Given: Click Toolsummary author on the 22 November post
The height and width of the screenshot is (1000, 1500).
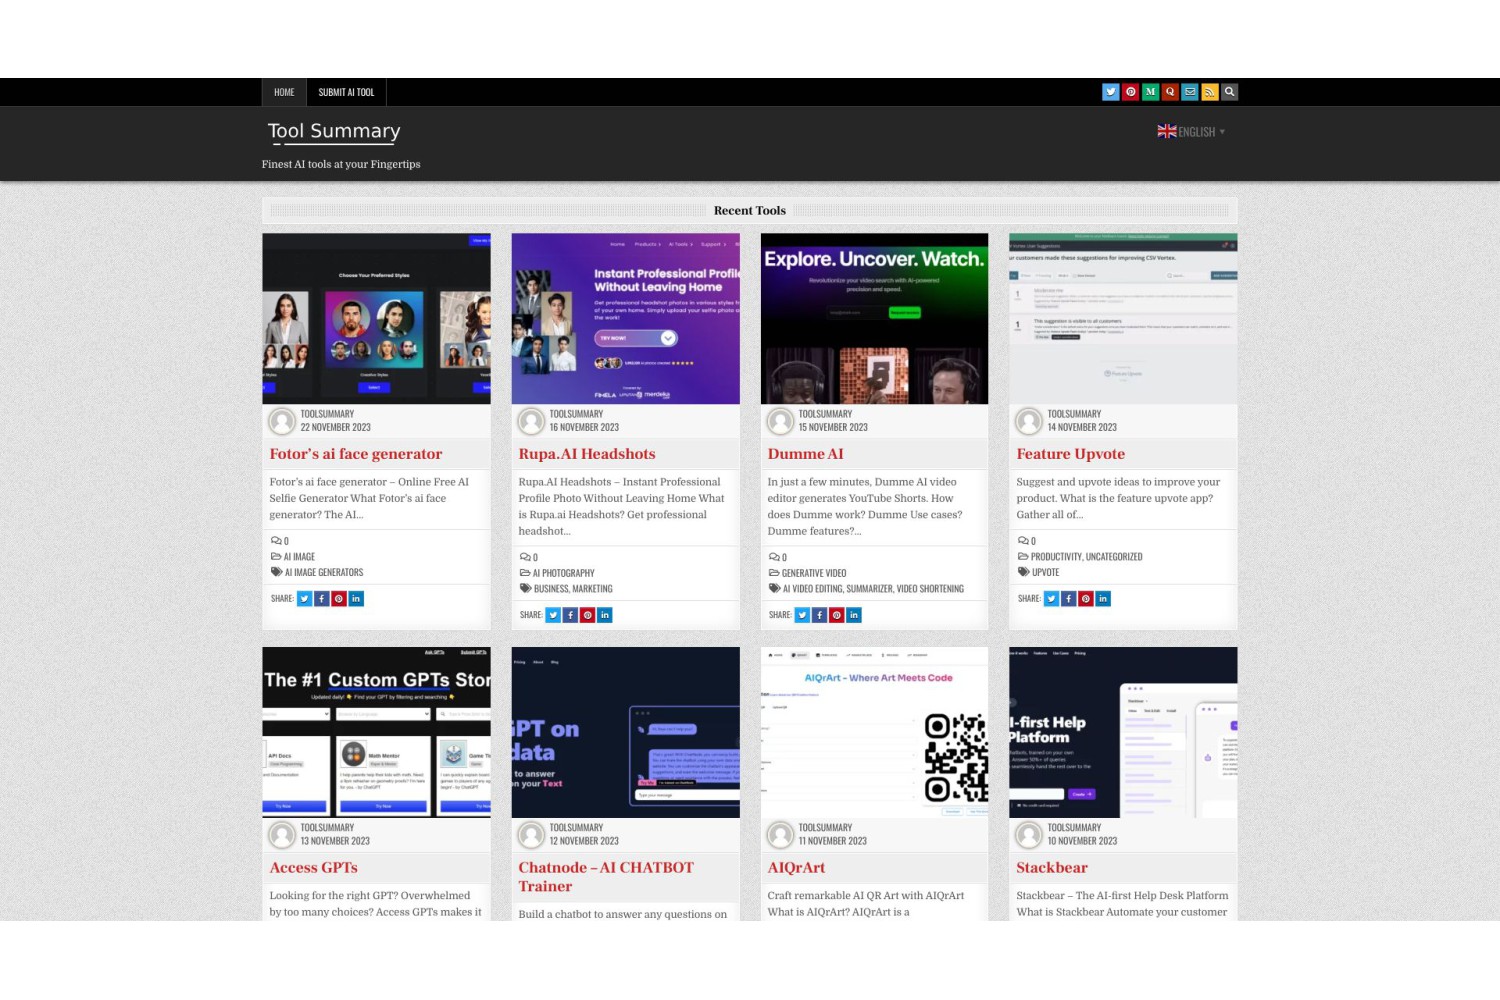Looking at the screenshot, I should pyautogui.click(x=327, y=414).
